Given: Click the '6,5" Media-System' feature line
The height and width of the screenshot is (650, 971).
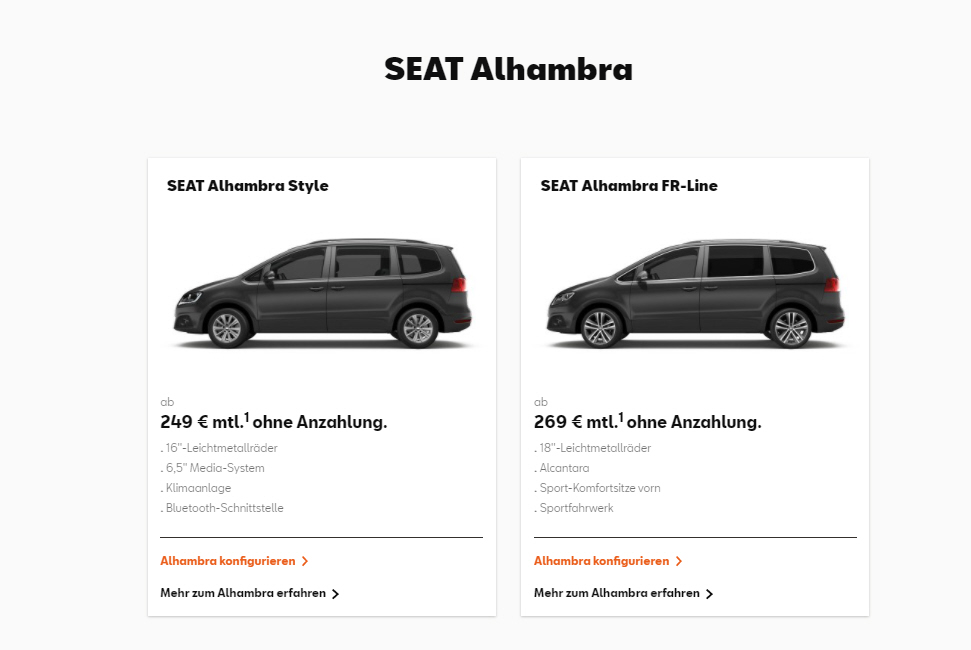Looking at the screenshot, I should [x=214, y=468].
